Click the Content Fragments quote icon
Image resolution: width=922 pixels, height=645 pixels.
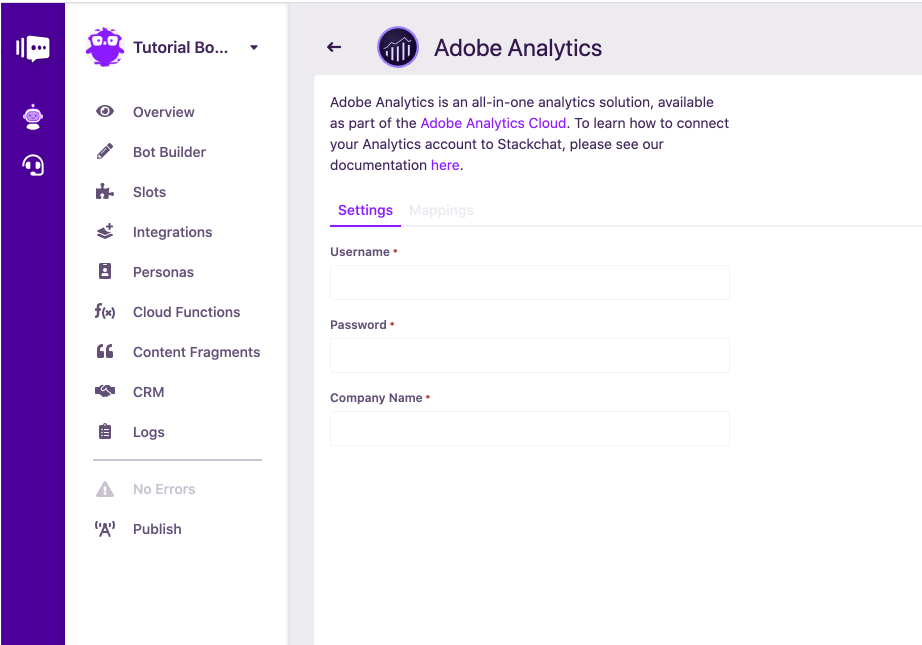(105, 352)
